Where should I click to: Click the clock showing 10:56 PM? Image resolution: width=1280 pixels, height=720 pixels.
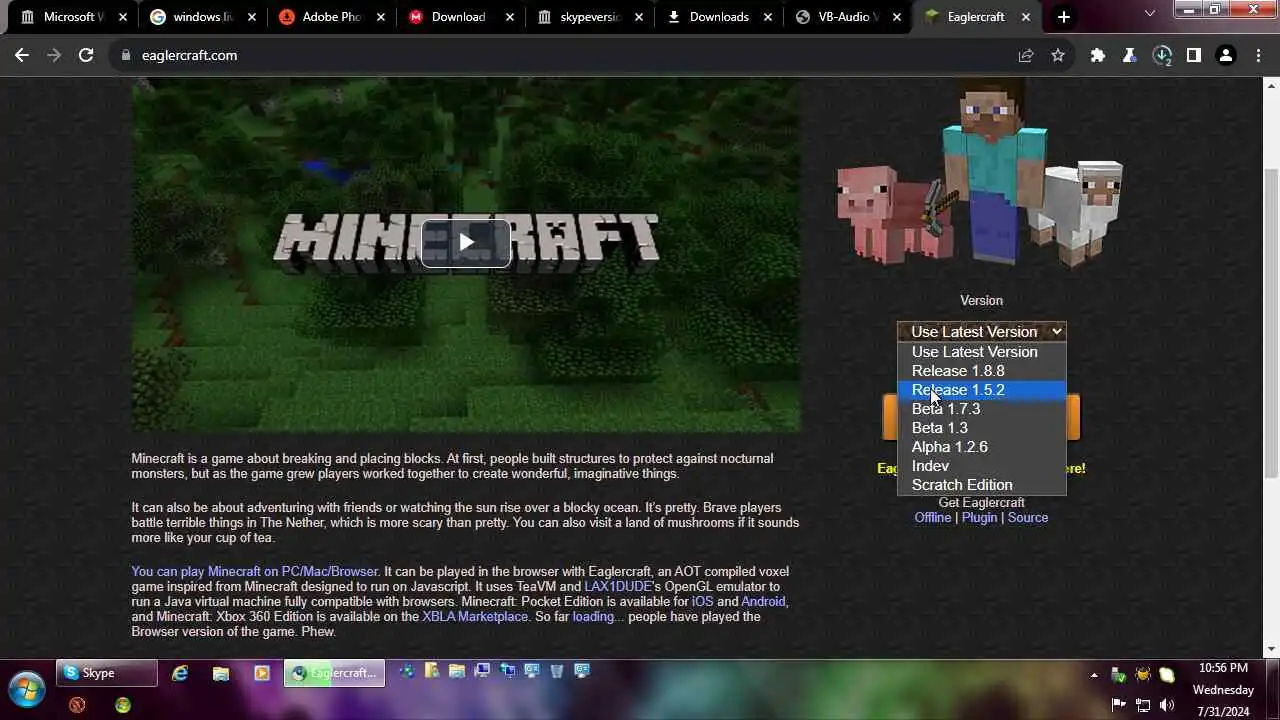(x=1222, y=668)
